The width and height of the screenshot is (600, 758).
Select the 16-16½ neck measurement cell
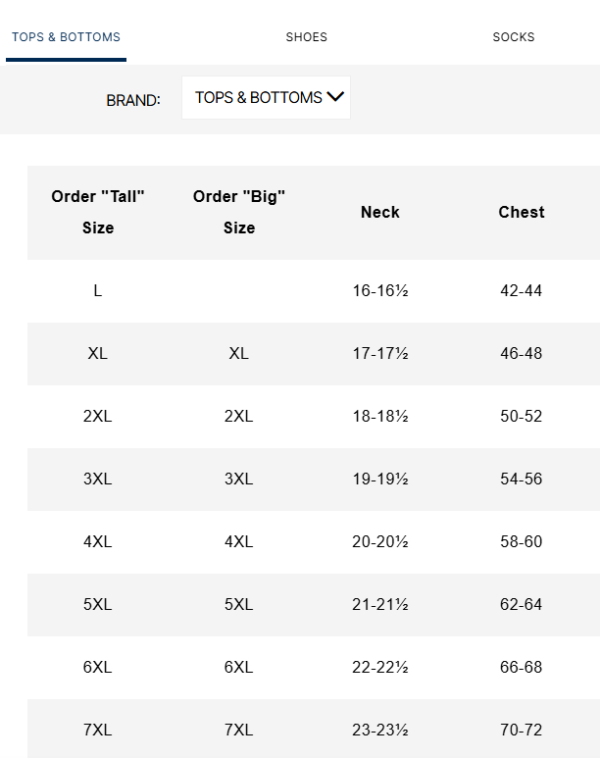point(380,291)
